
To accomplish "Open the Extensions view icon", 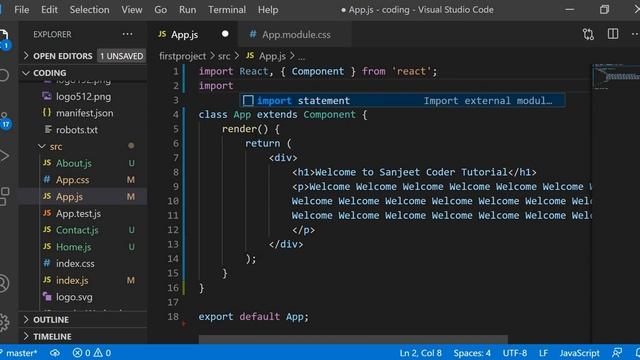I will pos(4,196).
